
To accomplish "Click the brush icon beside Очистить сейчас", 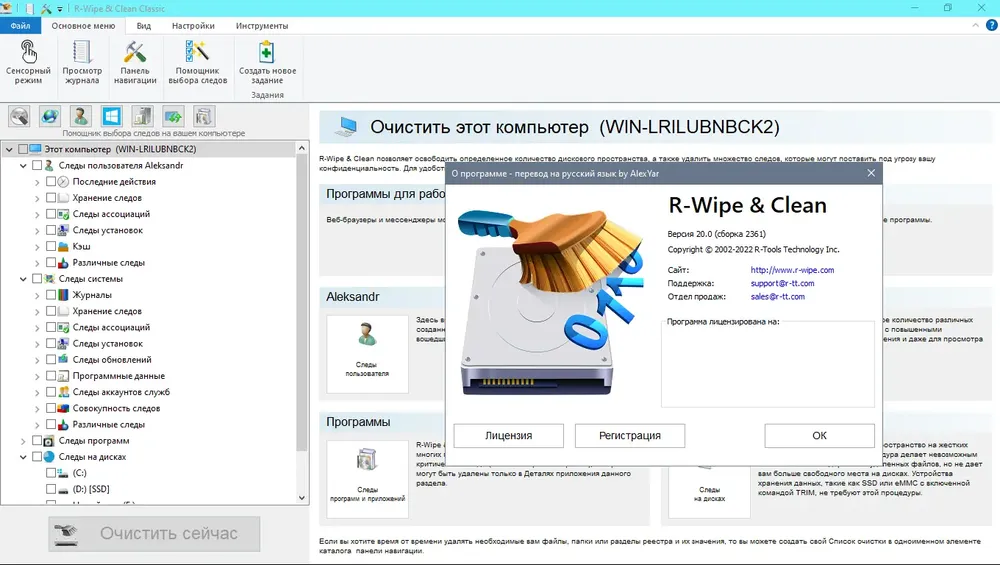I will click(66, 534).
